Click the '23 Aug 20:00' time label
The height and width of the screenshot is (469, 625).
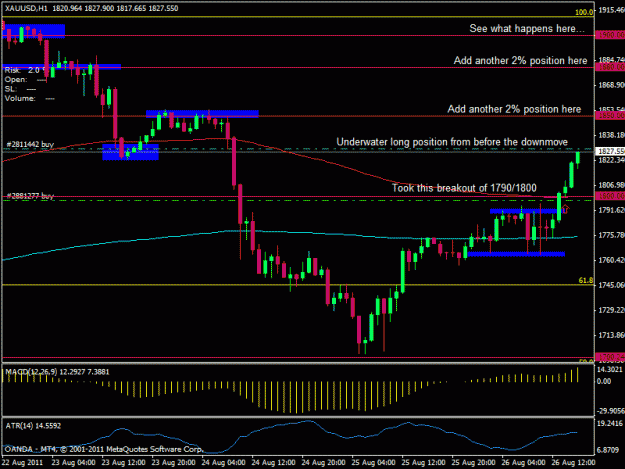(x=173, y=463)
